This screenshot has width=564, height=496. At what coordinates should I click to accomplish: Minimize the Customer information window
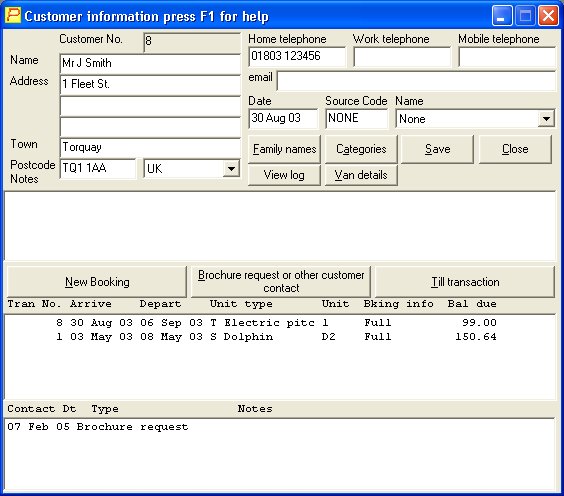click(502, 16)
